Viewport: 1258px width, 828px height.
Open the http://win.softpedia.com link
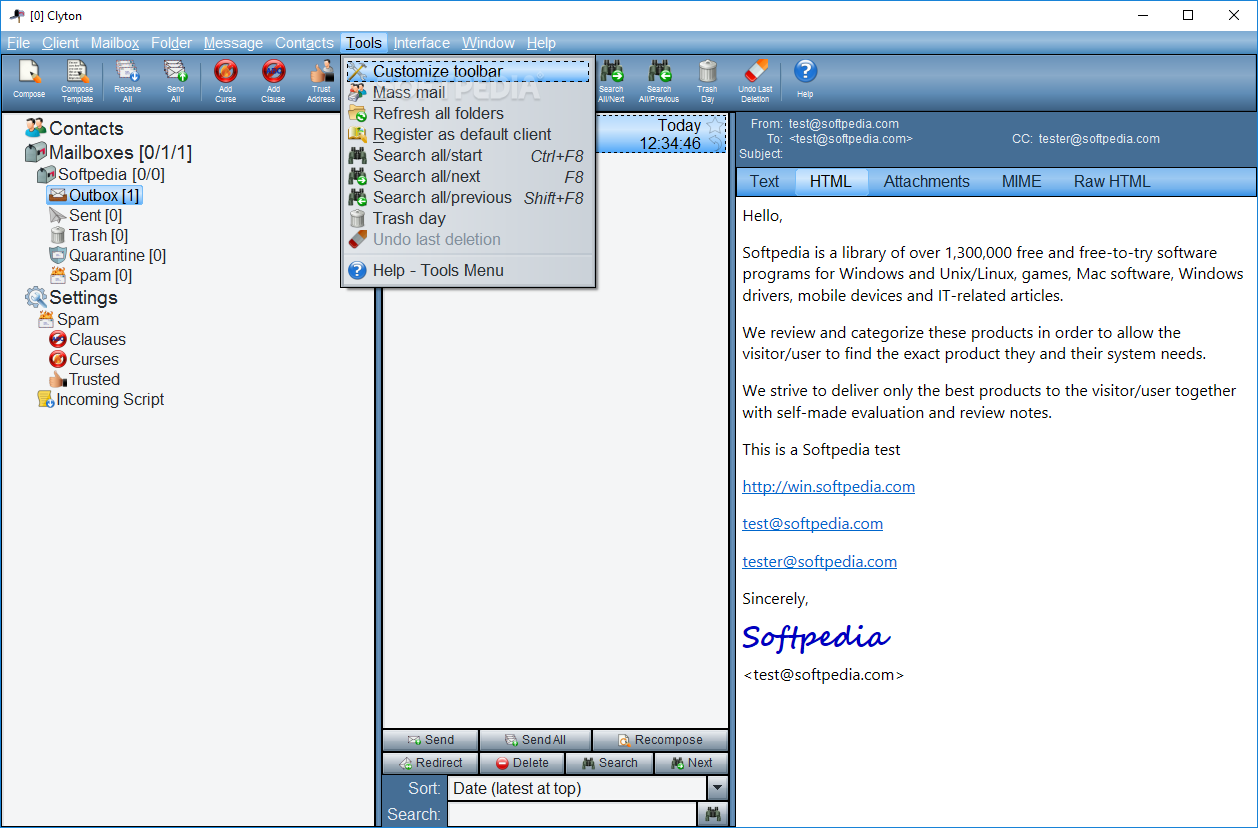(x=828, y=487)
